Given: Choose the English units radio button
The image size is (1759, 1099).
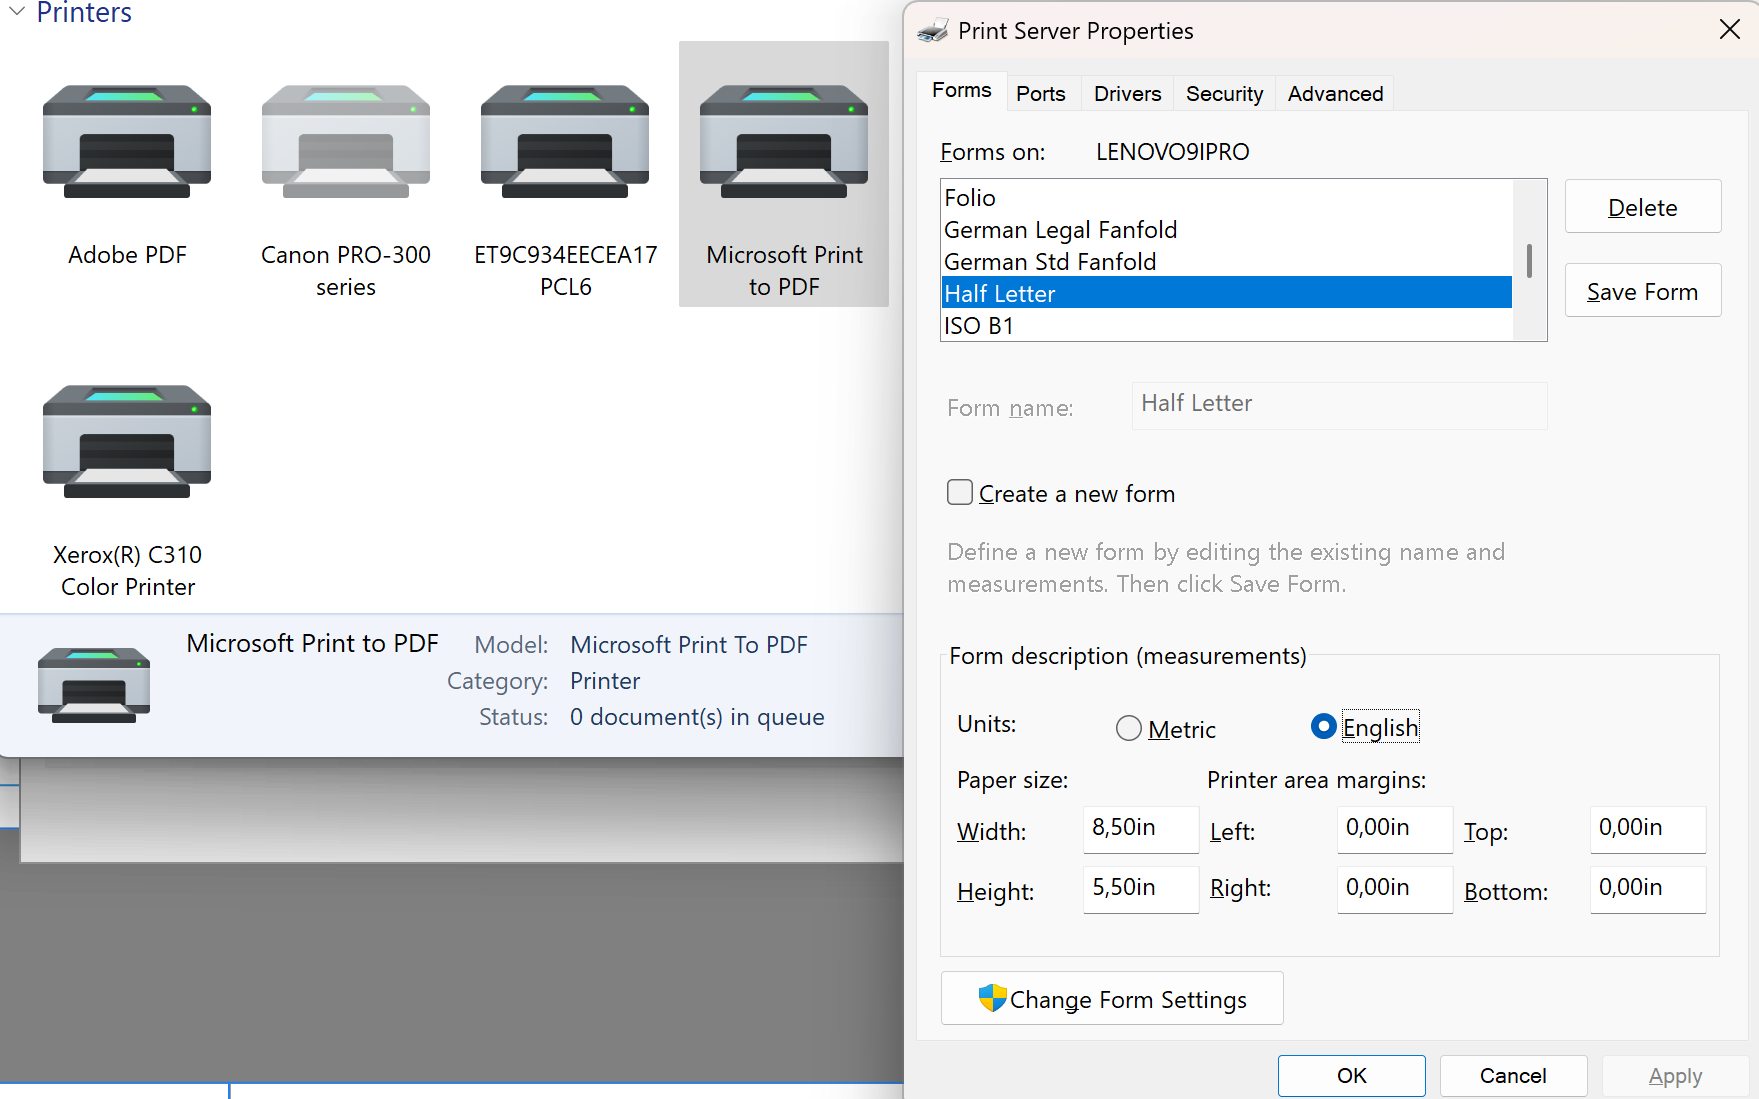Looking at the screenshot, I should tap(1323, 726).
